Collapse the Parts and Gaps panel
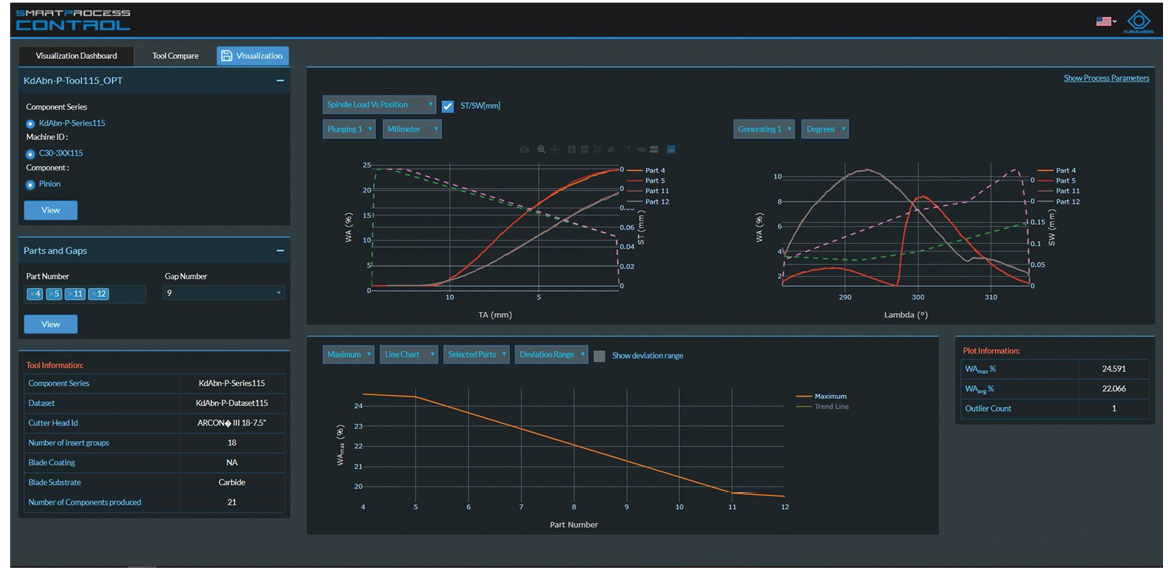Screen dimensions: 1168x576 coord(280,251)
